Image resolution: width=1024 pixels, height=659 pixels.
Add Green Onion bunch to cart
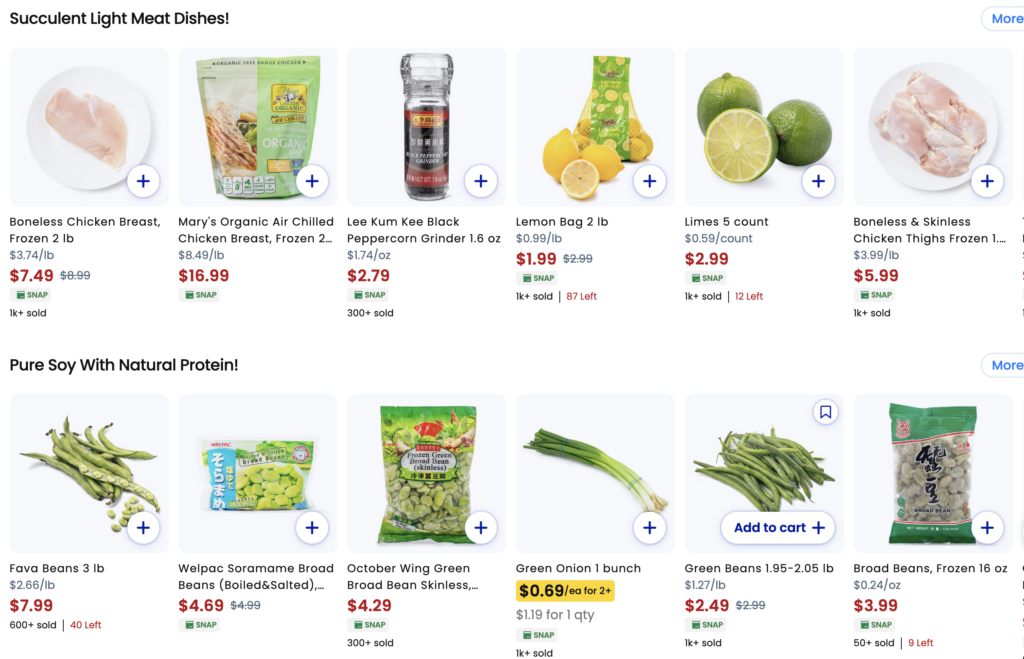click(x=650, y=528)
